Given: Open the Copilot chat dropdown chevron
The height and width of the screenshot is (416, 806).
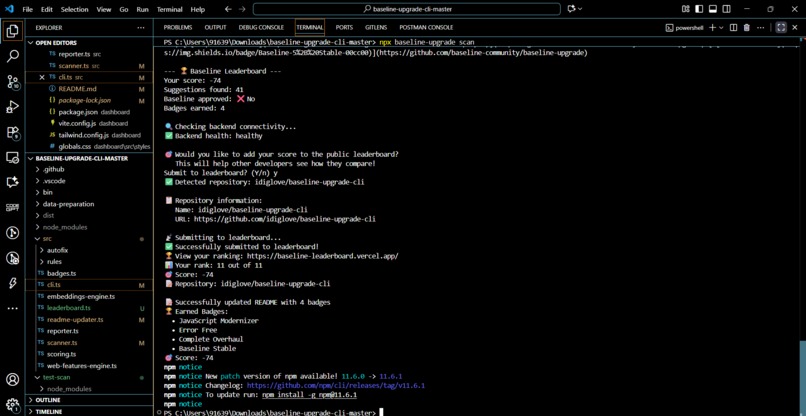Looking at the screenshot, I should click(580, 9).
